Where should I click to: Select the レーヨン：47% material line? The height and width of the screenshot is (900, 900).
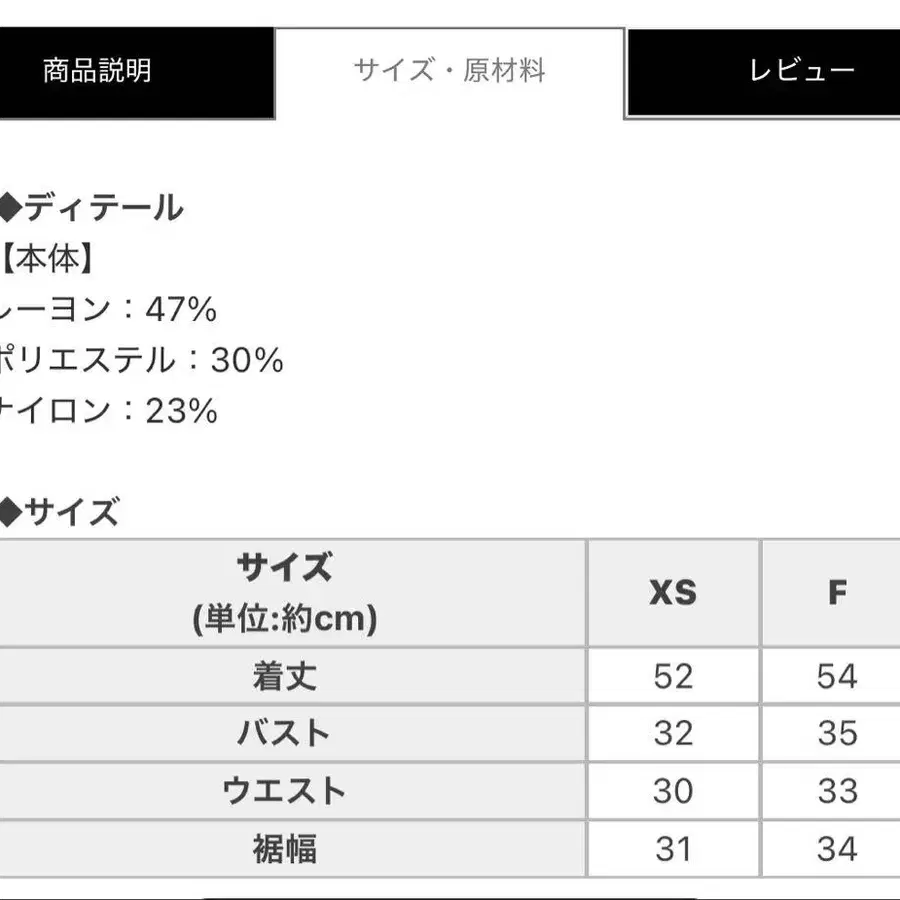[x=108, y=310]
